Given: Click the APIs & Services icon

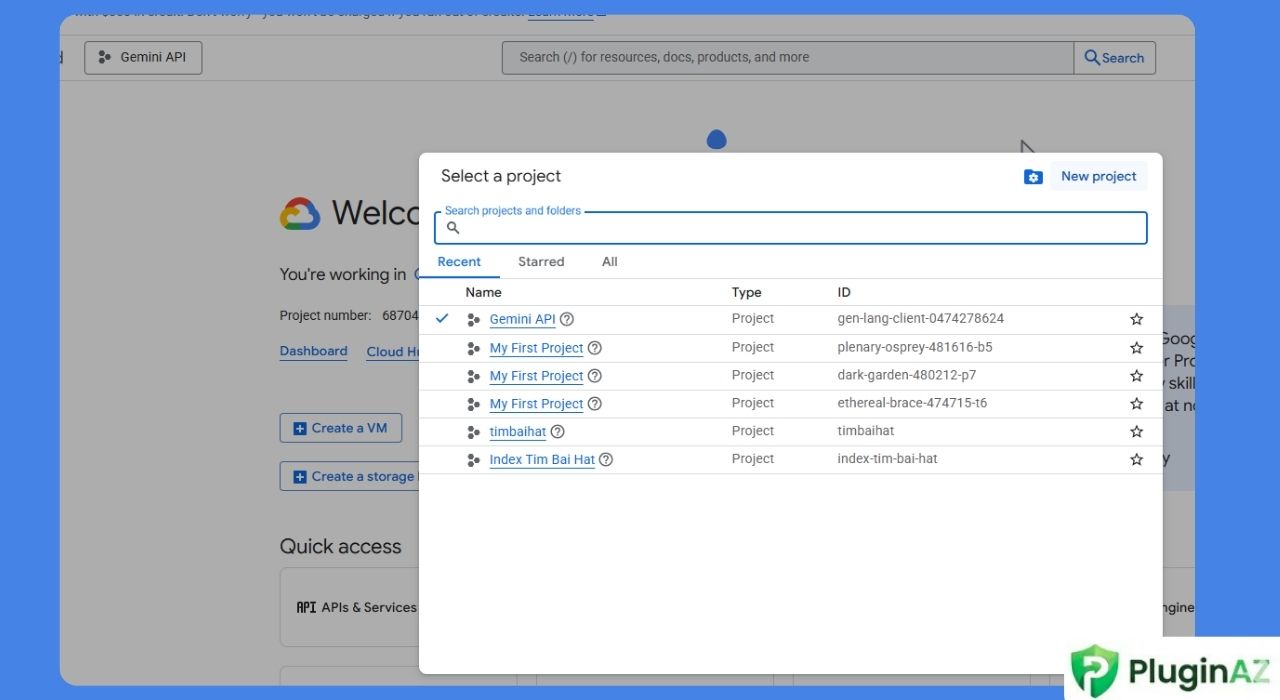Looking at the screenshot, I should (x=307, y=607).
